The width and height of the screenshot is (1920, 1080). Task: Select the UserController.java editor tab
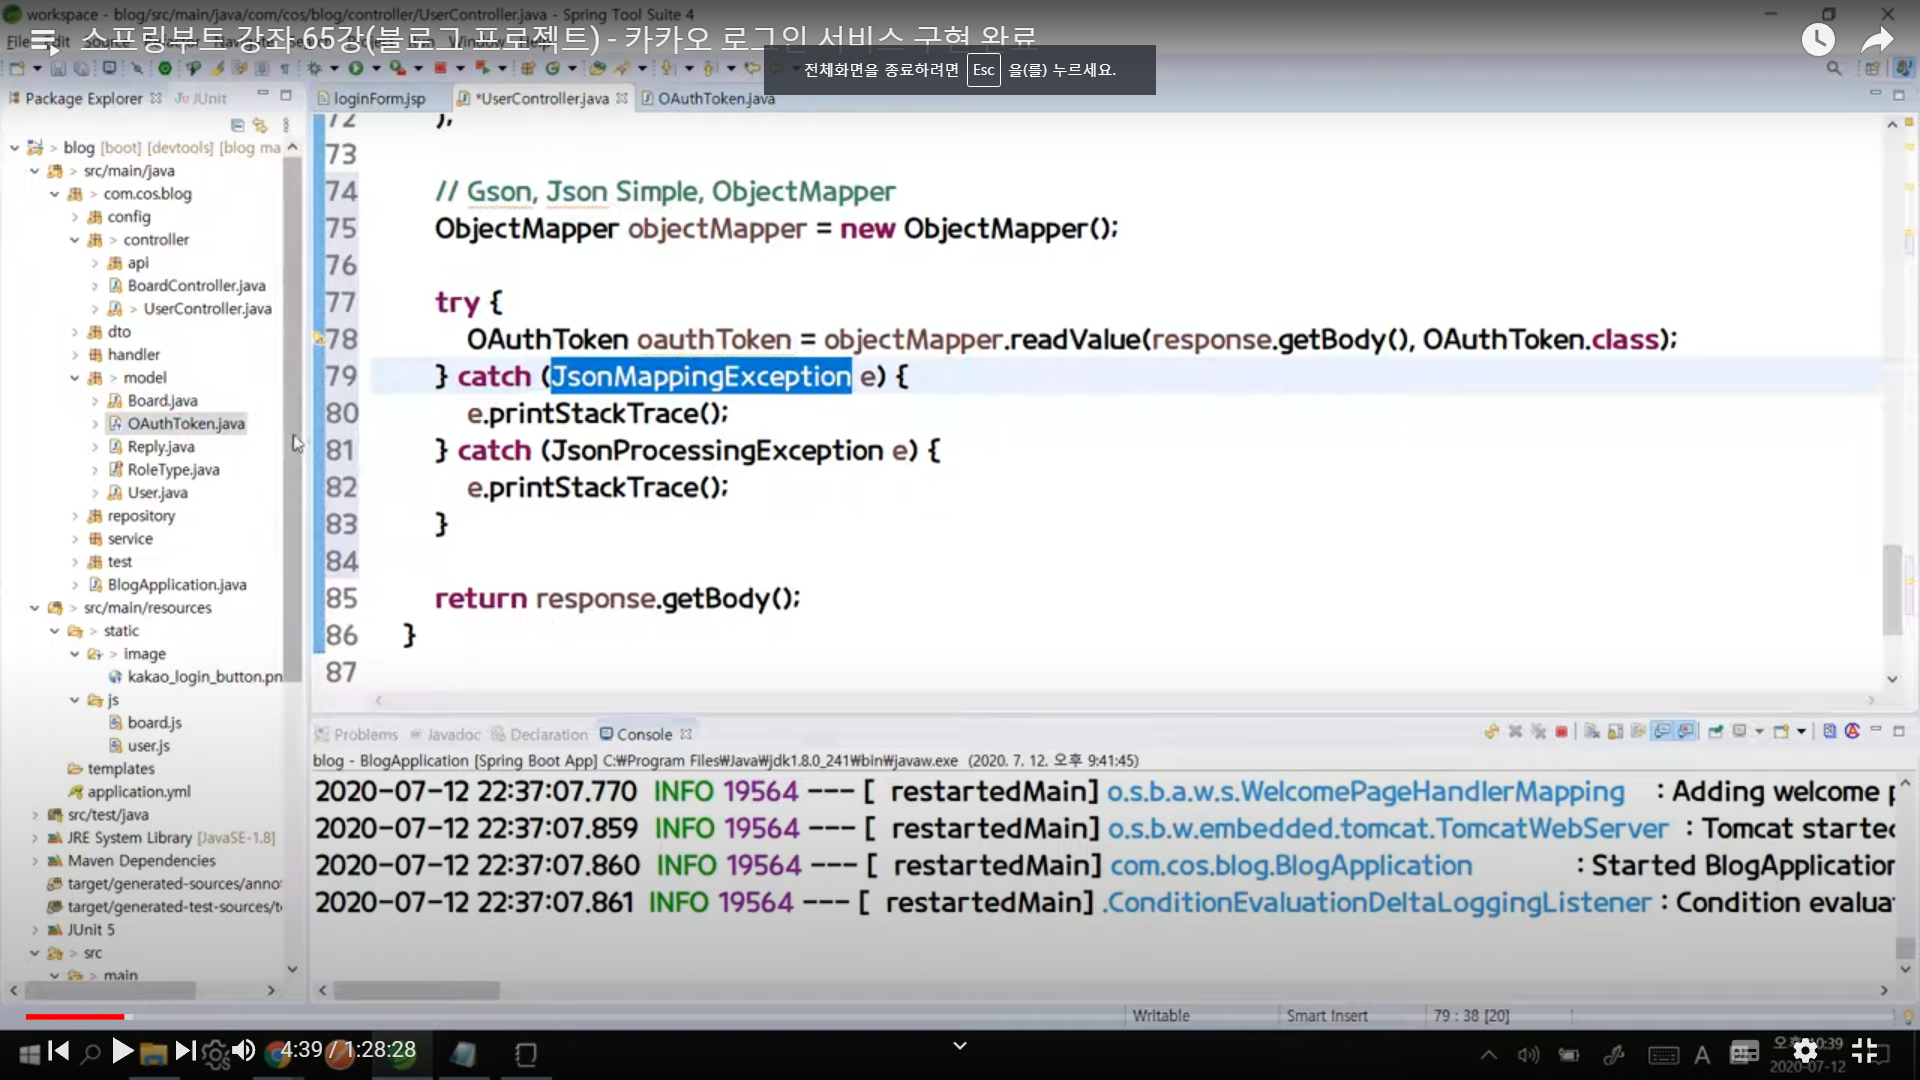tap(541, 98)
